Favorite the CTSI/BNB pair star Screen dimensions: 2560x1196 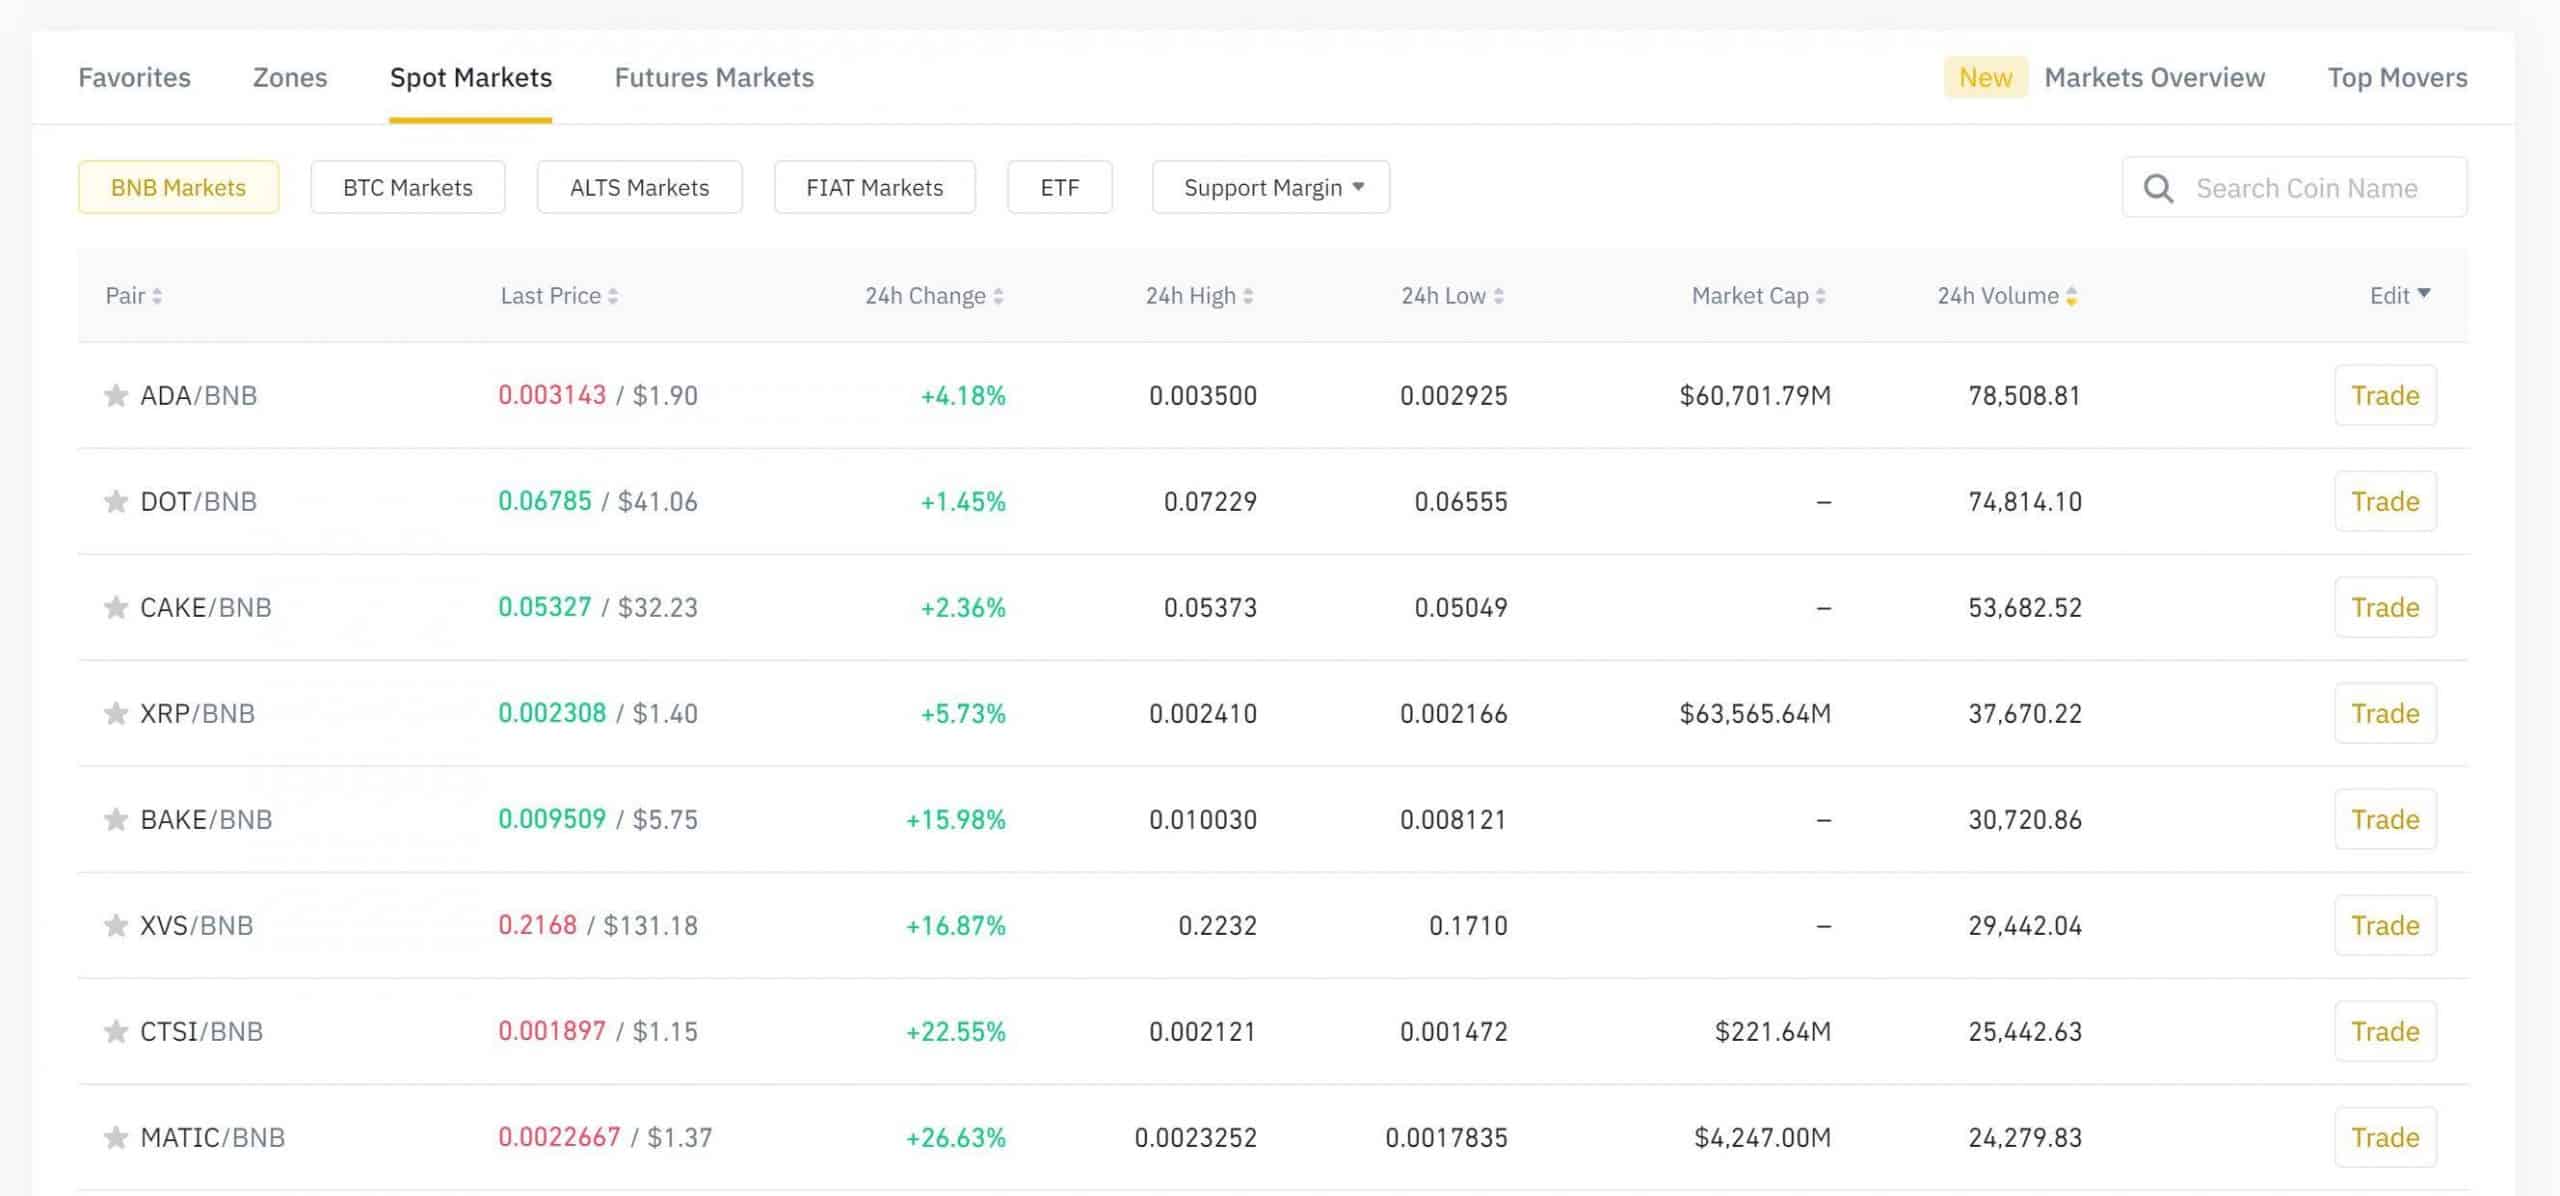coord(116,1031)
